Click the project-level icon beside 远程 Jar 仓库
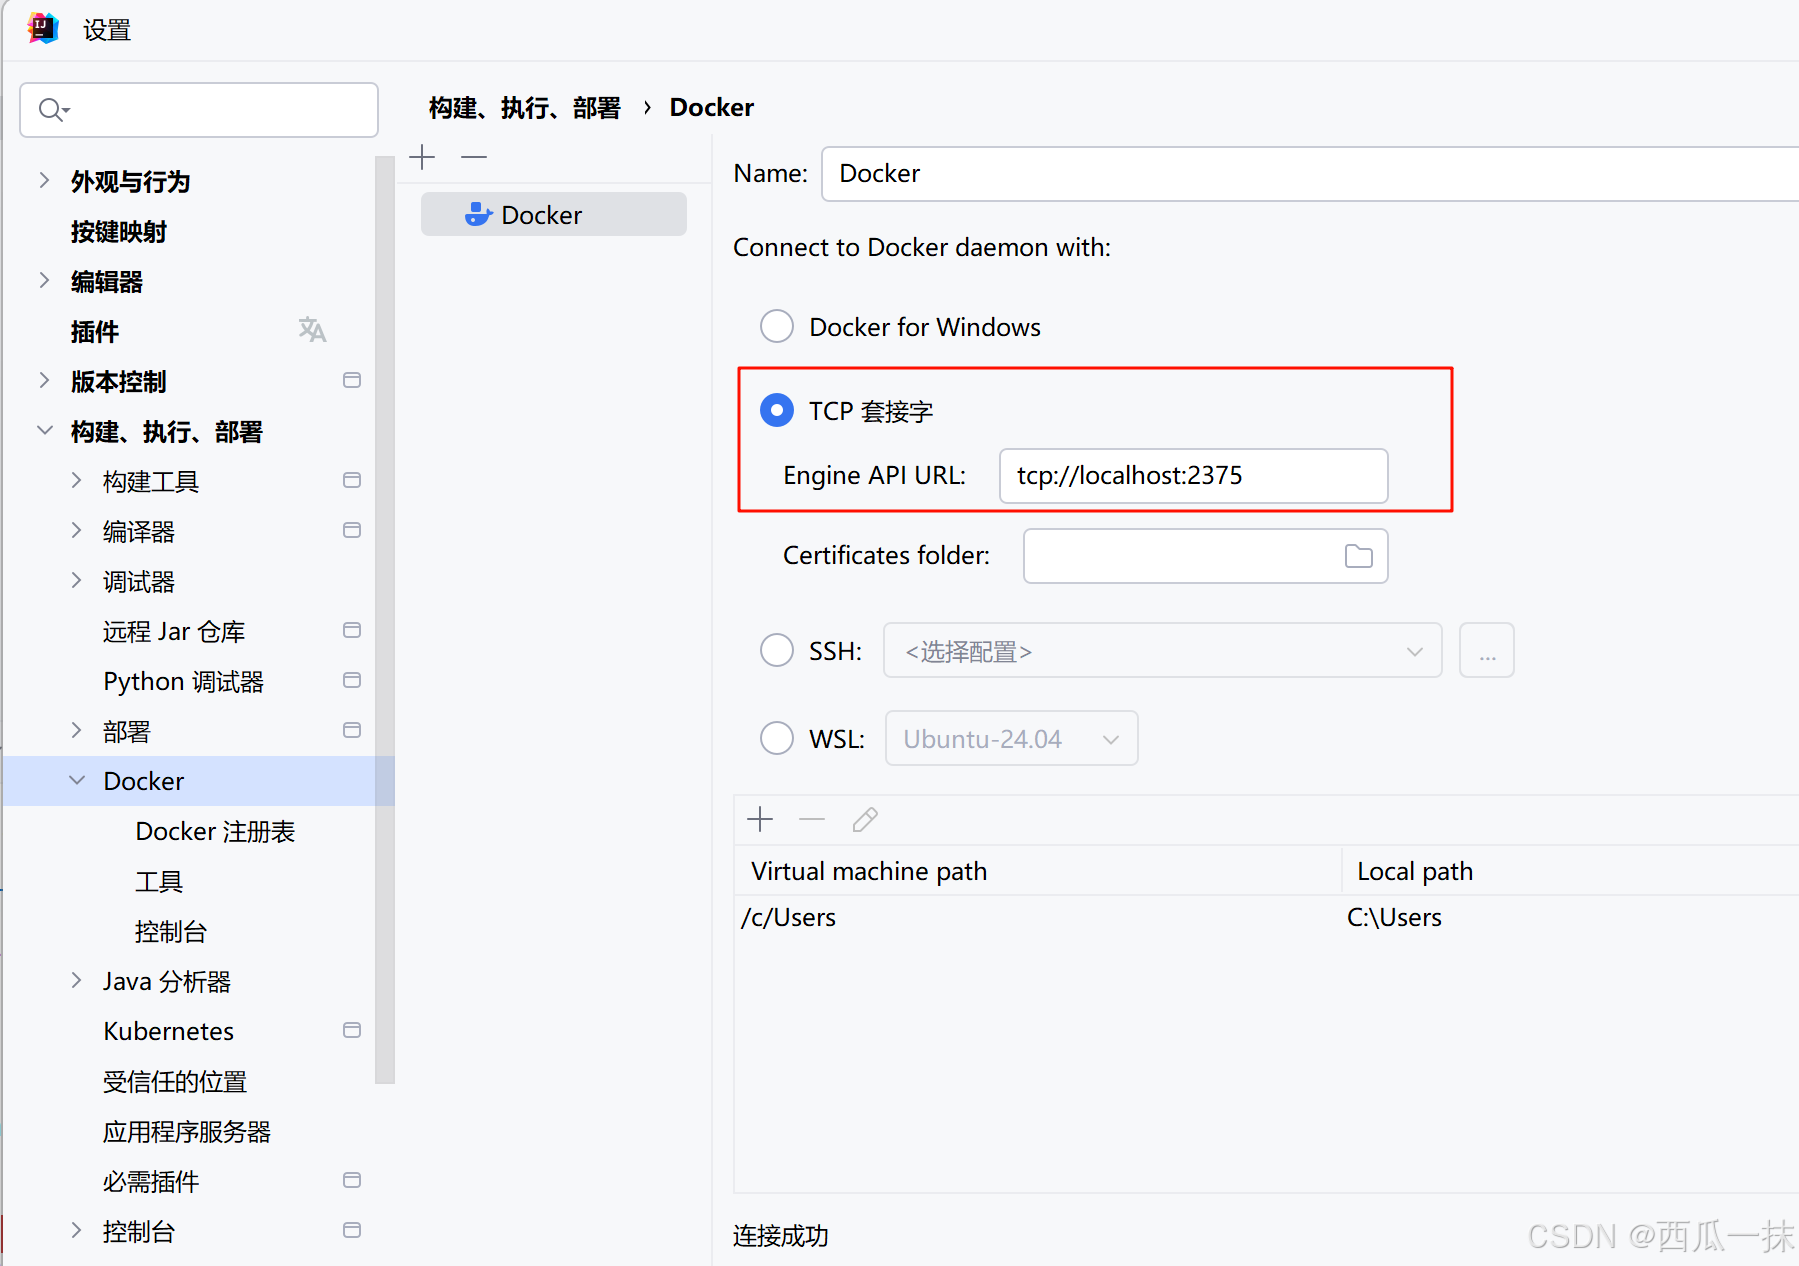 [352, 630]
